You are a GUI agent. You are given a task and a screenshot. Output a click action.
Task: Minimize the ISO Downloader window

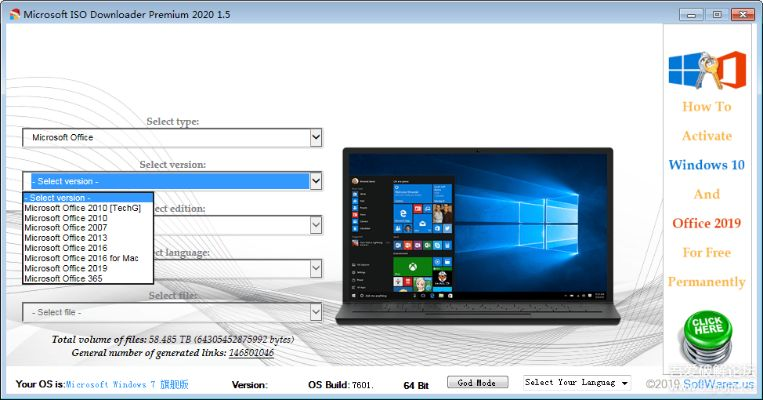691,15
